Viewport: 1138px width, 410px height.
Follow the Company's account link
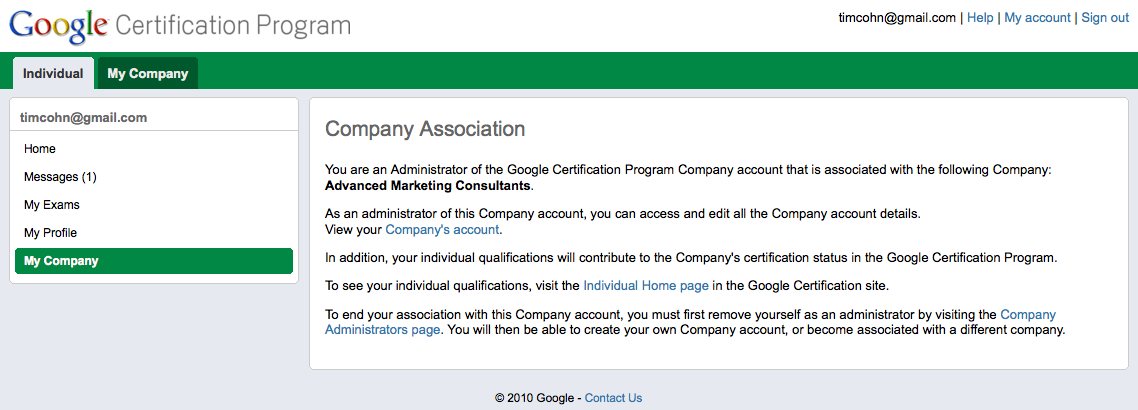442,229
